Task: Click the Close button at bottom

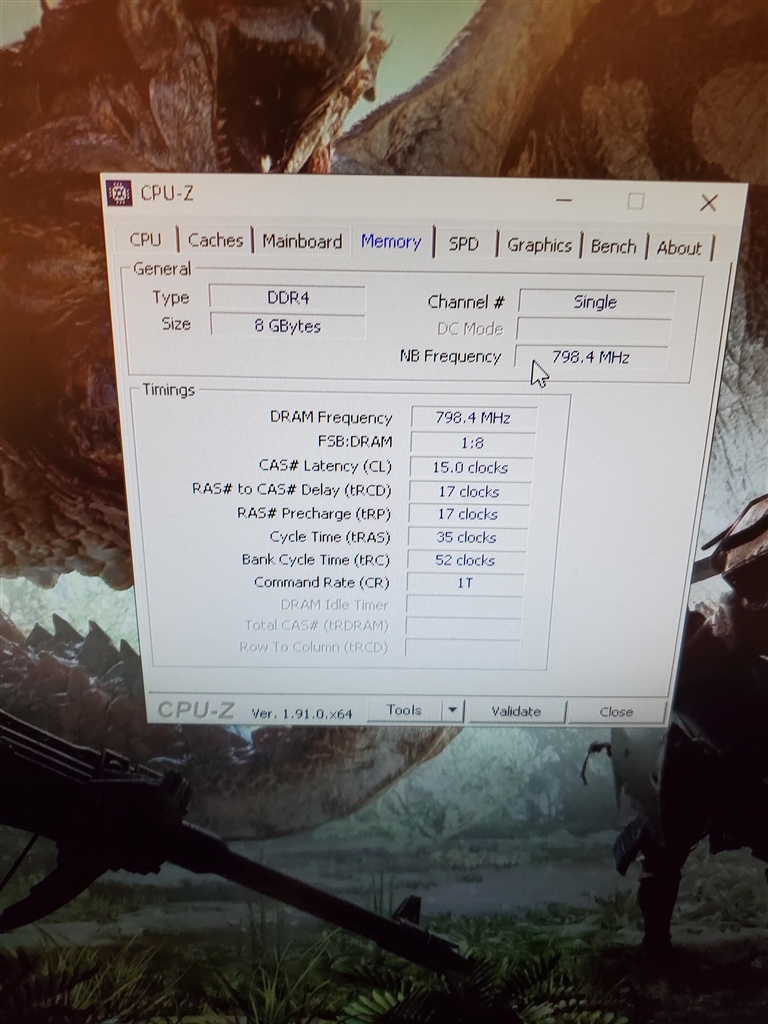Action: pos(616,712)
